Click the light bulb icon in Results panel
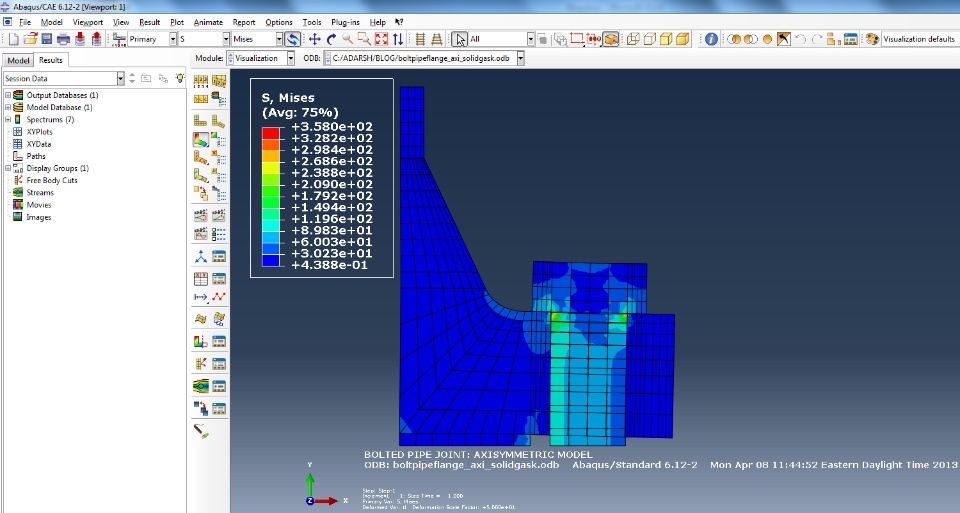This screenshot has height=513, width=960. [x=179, y=78]
